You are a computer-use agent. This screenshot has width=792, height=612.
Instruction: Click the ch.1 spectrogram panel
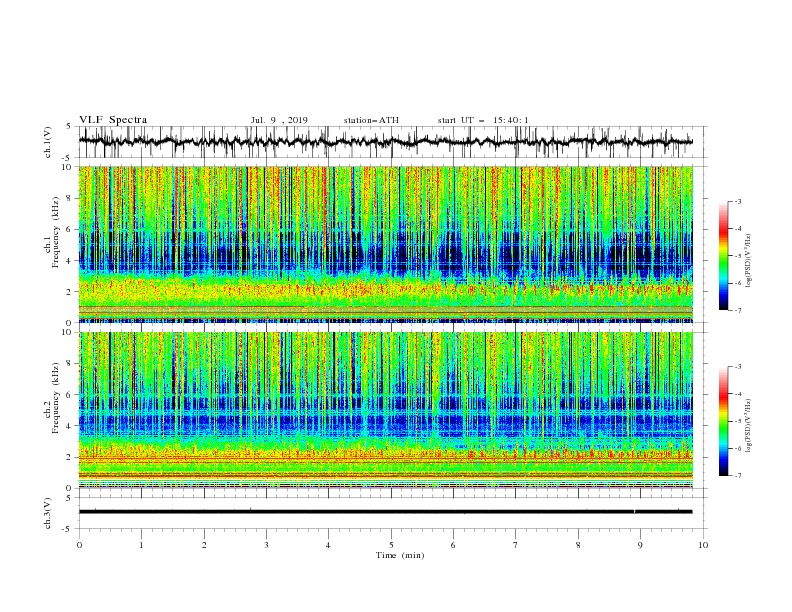(385, 244)
